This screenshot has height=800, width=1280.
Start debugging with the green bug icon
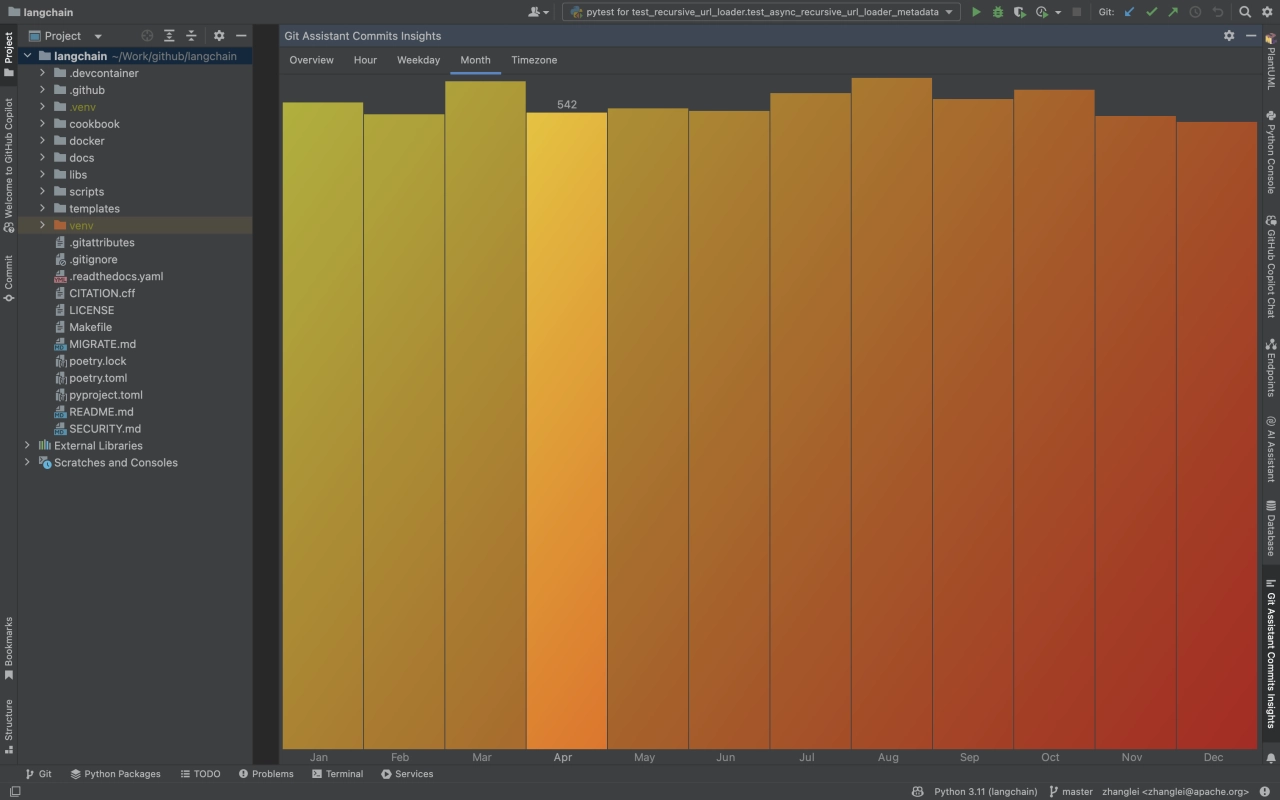tap(998, 12)
